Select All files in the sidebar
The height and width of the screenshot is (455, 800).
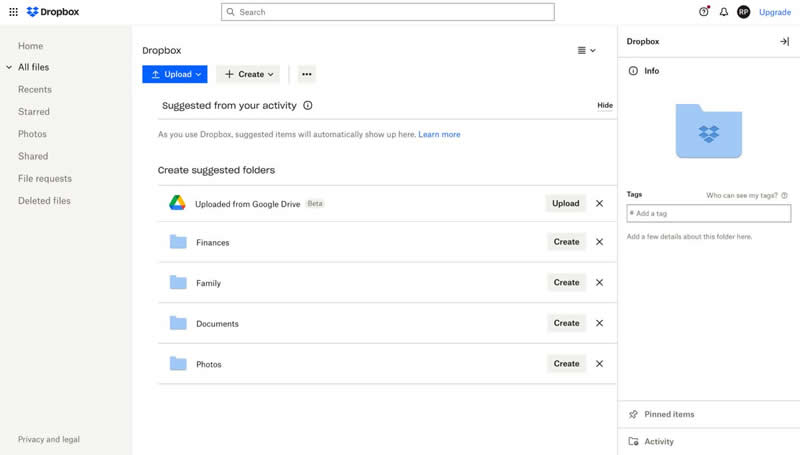click(x=34, y=67)
